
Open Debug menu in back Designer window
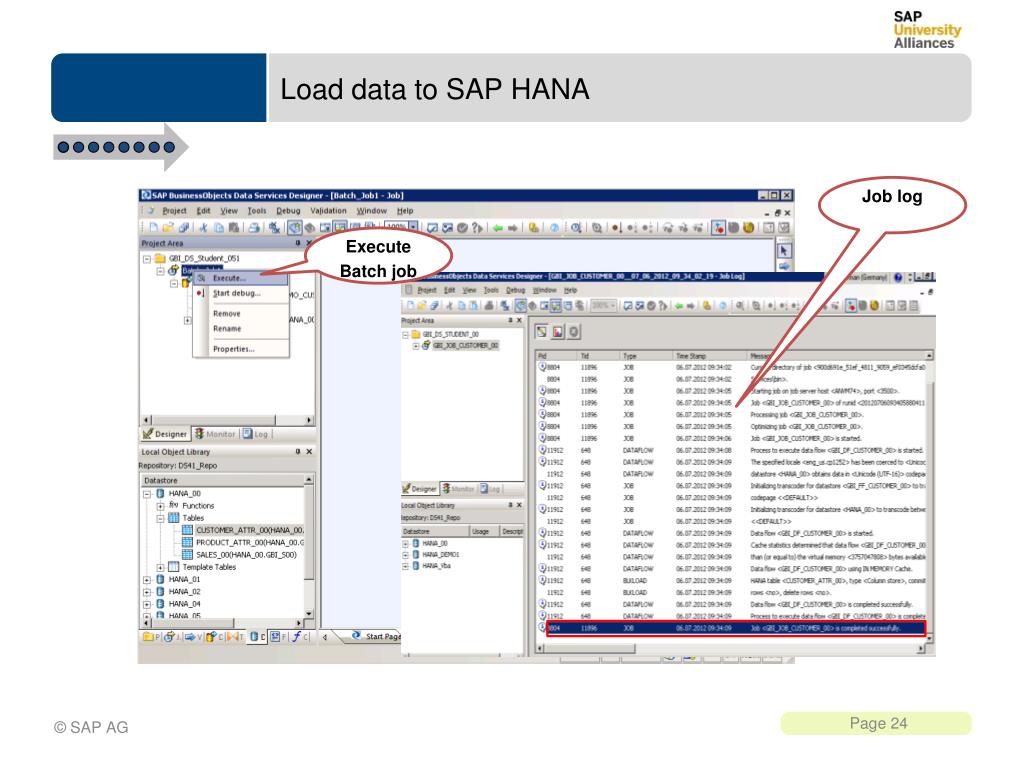tap(288, 211)
